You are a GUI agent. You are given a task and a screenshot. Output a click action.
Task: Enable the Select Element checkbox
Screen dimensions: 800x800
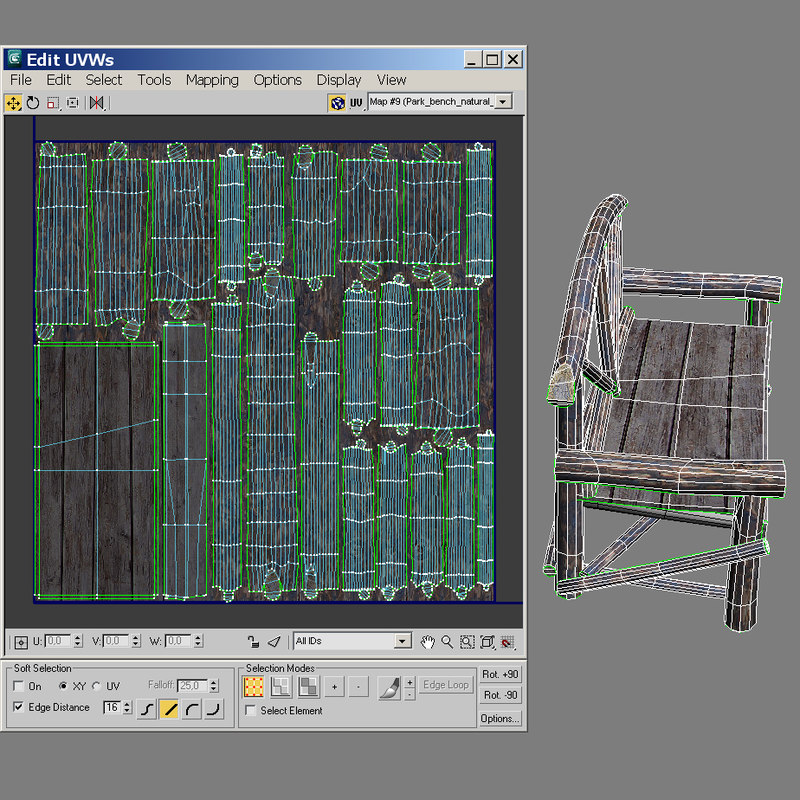[250, 711]
